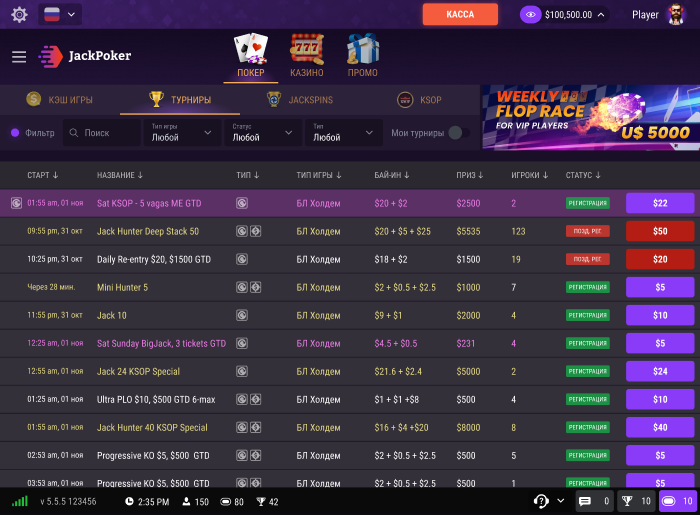Toggle the Фильтр switch
The height and width of the screenshot is (515, 700).
[15, 133]
